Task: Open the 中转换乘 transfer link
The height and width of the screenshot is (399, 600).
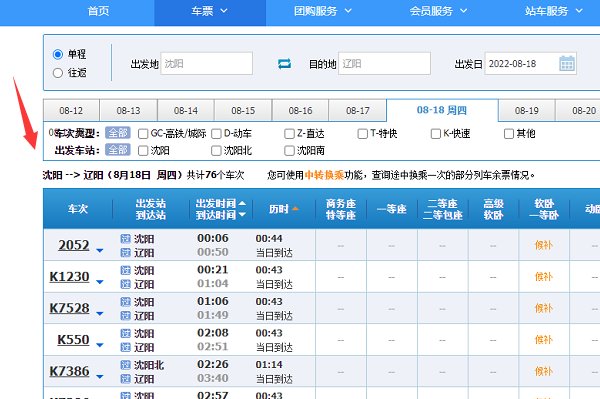Action: click(x=324, y=175)
